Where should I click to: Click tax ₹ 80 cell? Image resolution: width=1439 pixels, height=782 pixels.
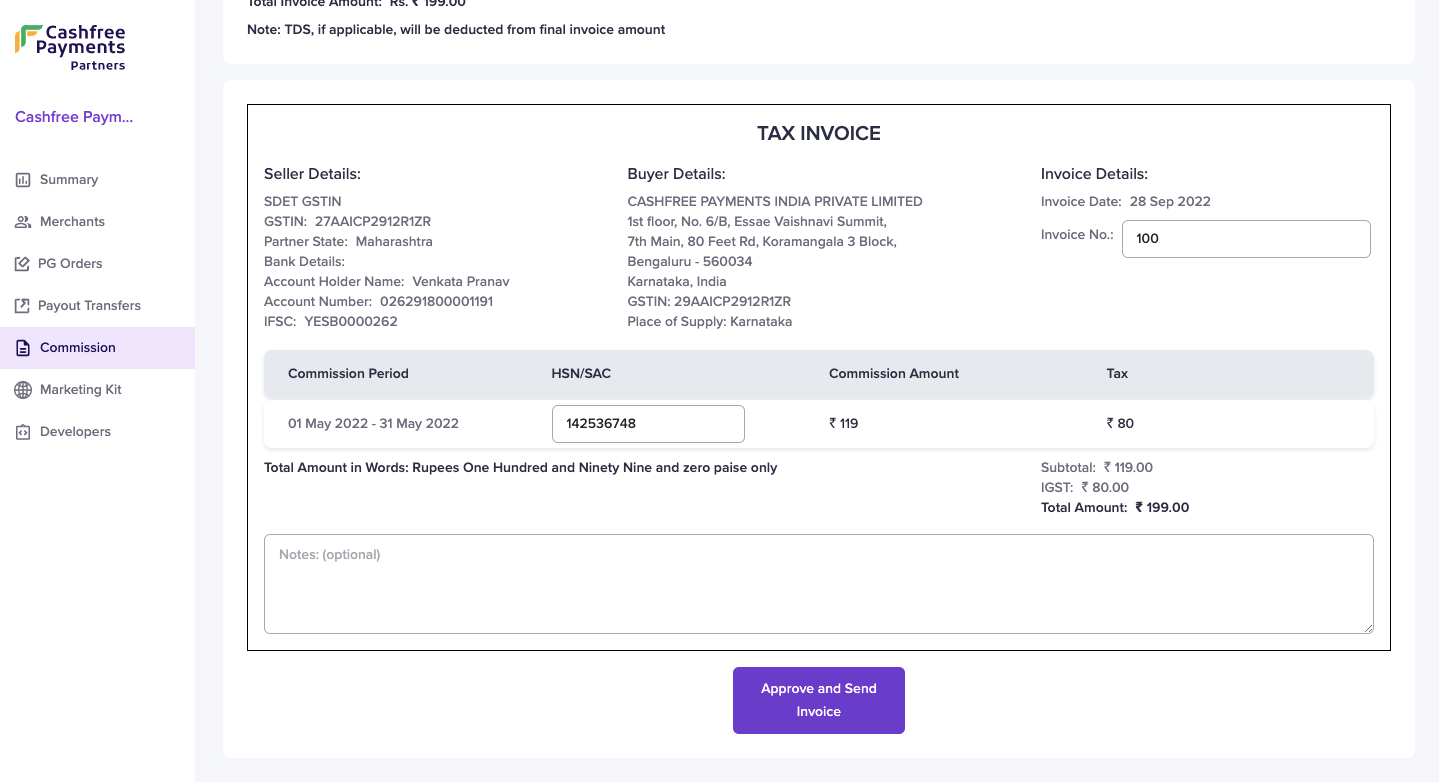(x=1120, y=424)
